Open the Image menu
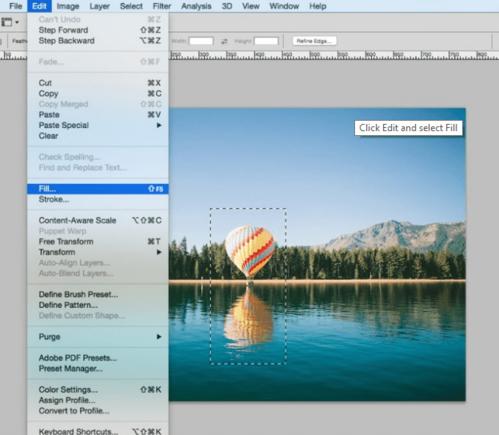499x435 pixels. 68,6
